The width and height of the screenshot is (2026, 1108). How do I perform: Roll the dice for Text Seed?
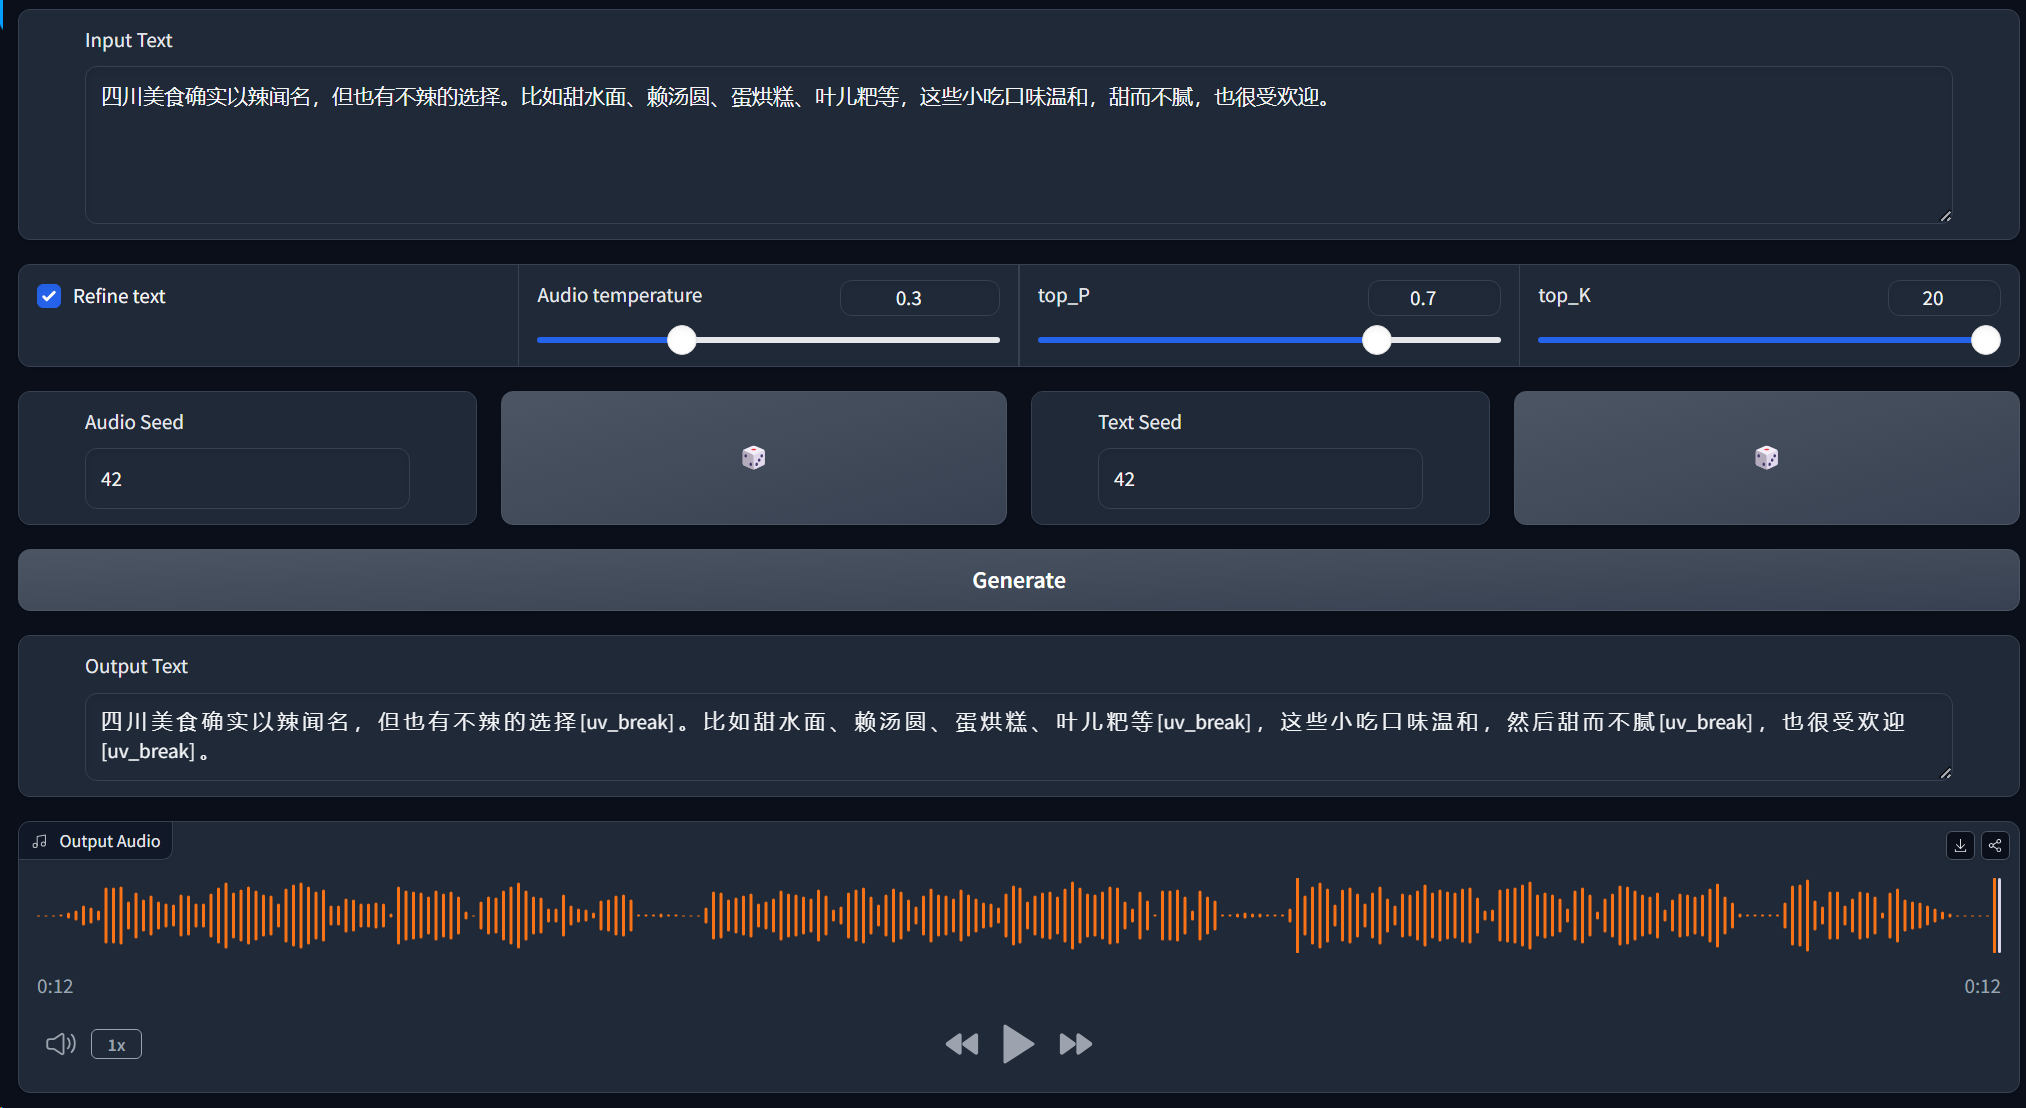tap(1766, 458)
